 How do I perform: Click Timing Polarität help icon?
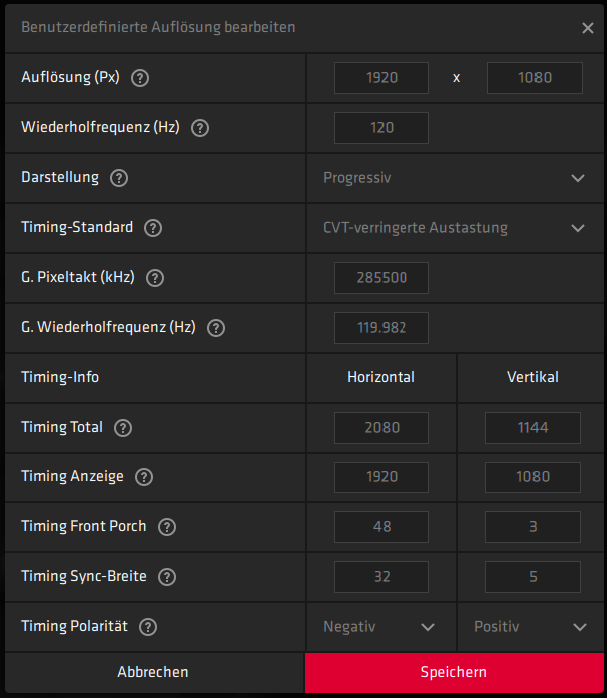pyautogui.click(x=148, y=627)
